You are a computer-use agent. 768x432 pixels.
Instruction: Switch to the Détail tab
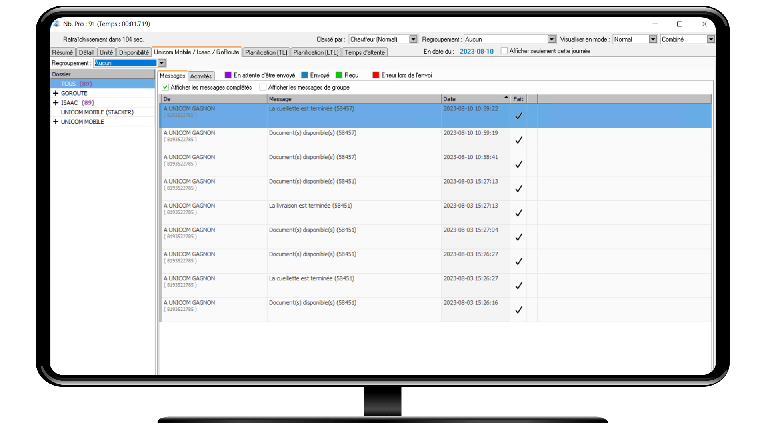[x=86, y=52]
